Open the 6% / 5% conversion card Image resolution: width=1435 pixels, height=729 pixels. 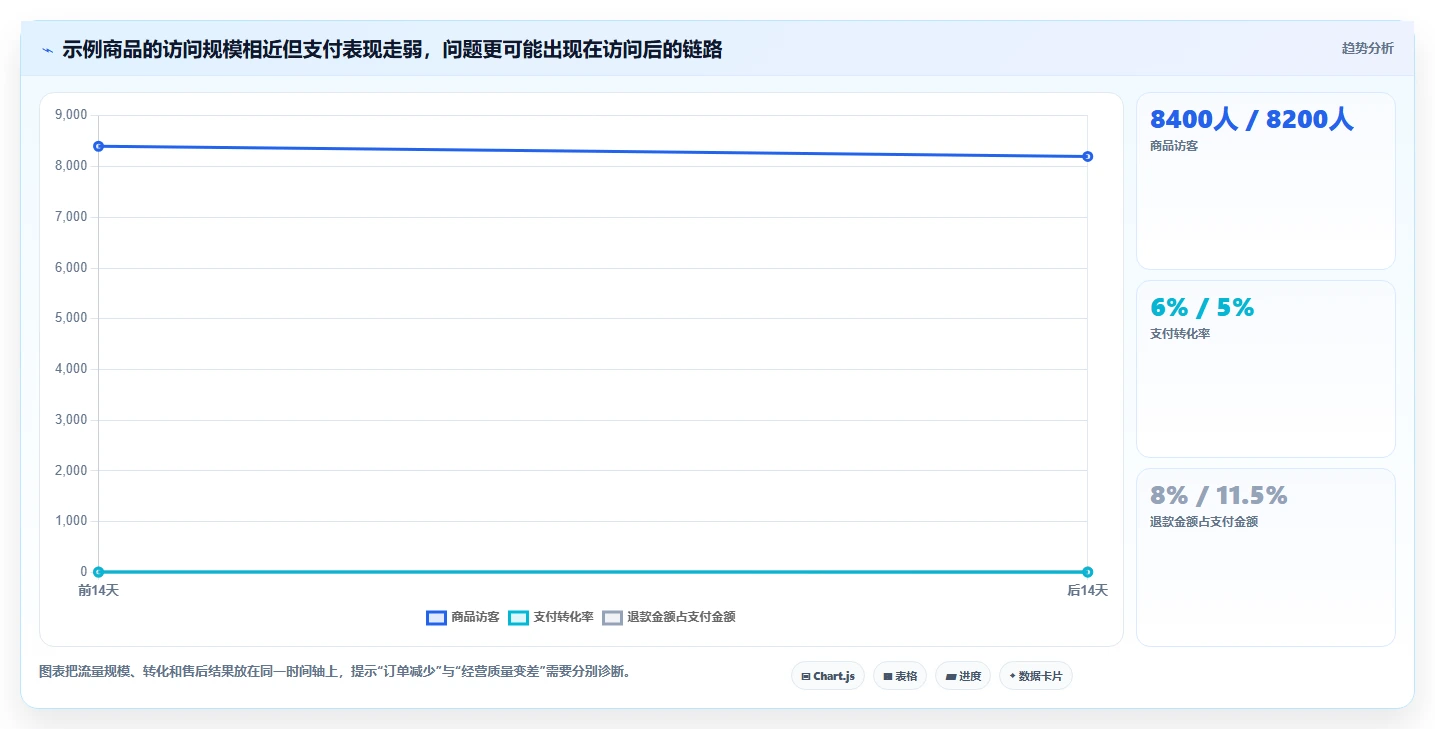point(1266,369)
